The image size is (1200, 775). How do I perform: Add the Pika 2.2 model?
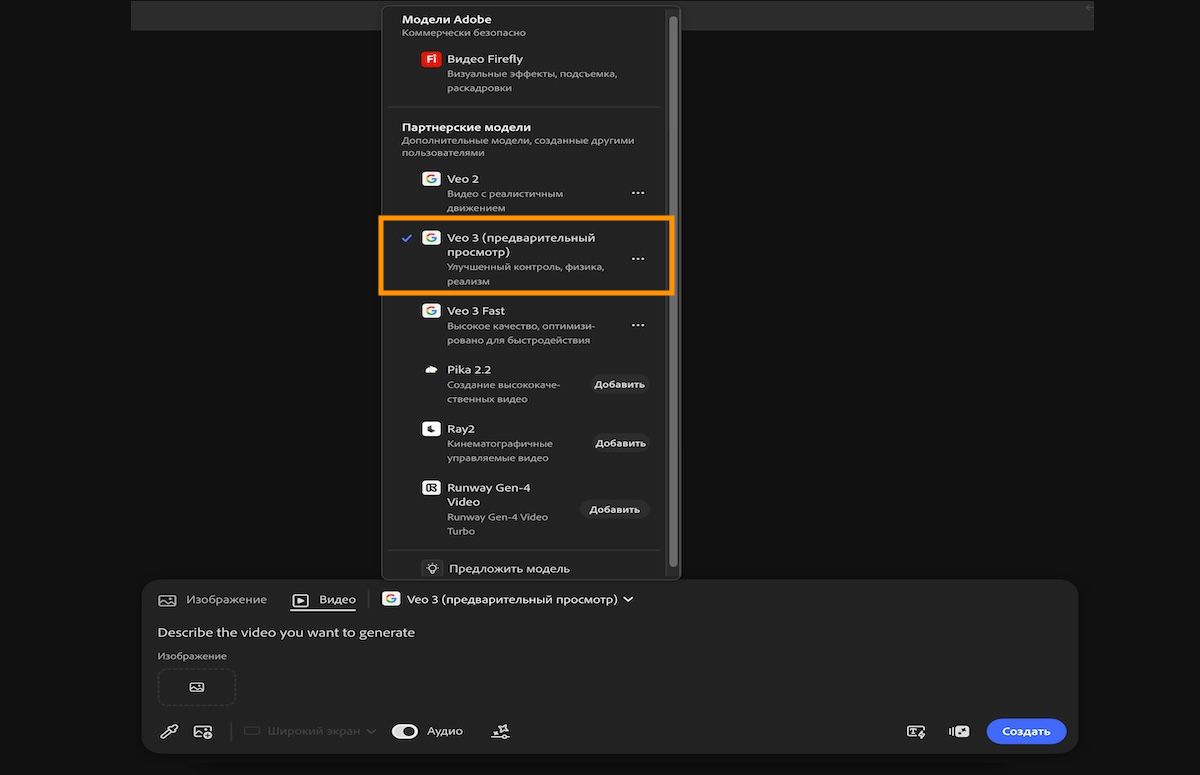click(620, 384)
